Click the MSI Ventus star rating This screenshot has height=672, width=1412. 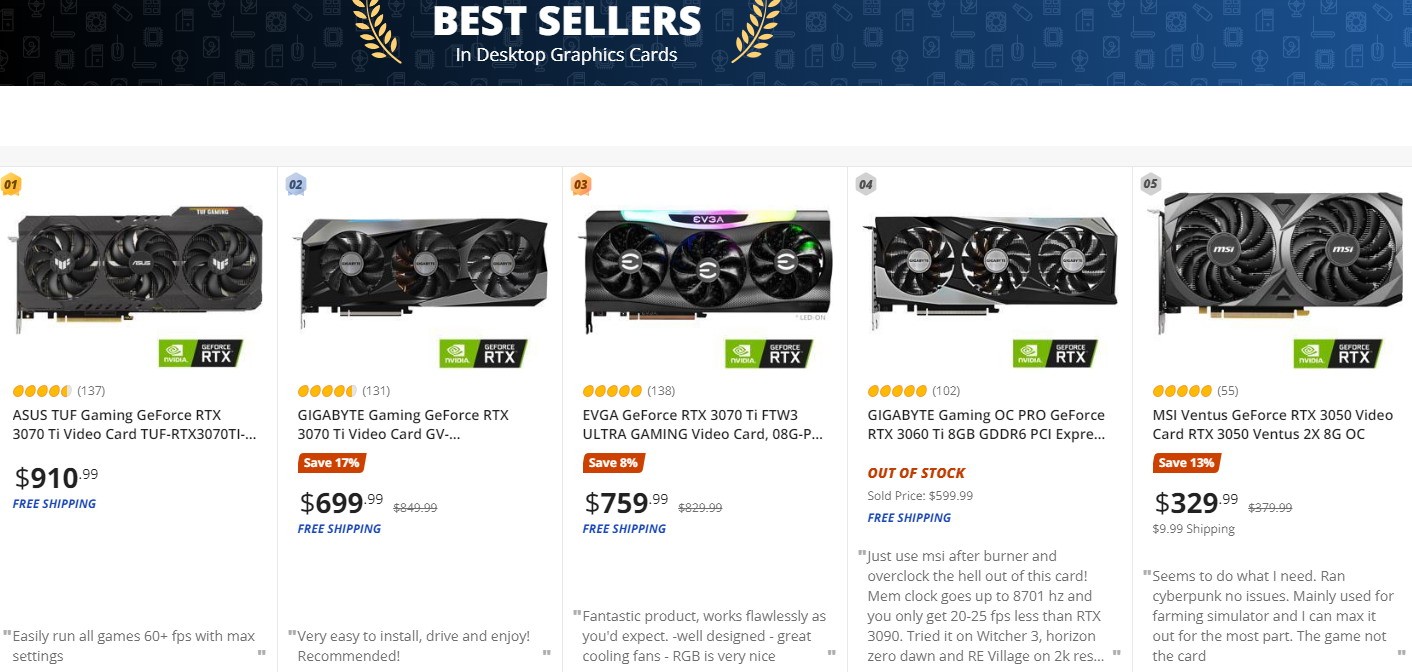(x=1182, y=391)
